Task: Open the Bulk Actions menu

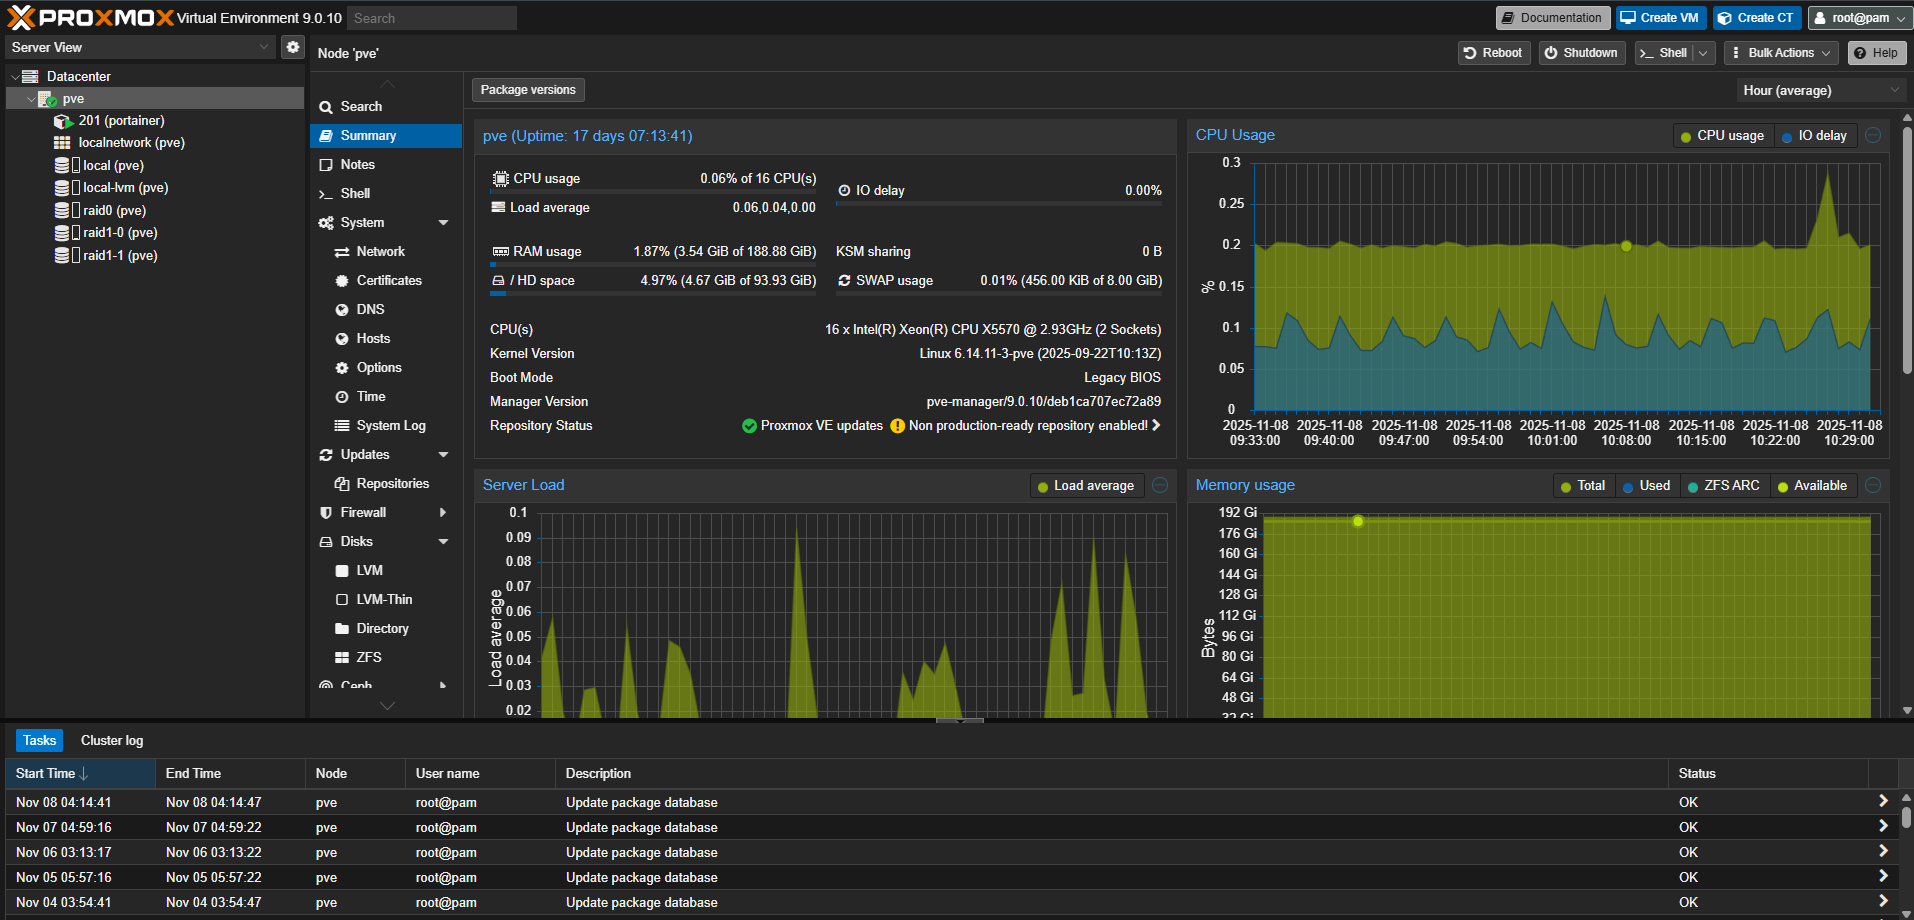Action: [1779, 52]
